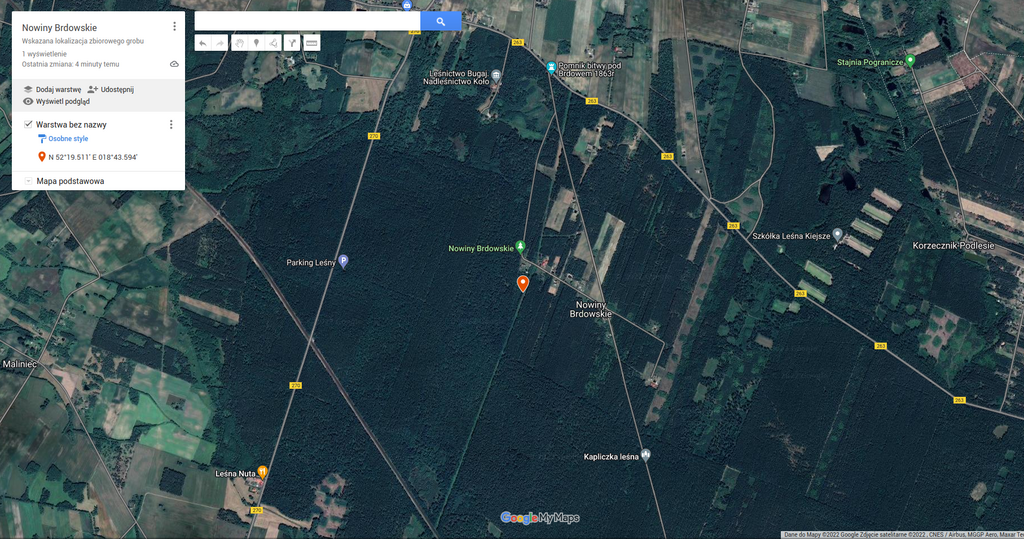
Task: Click the Redo arrow in the map toolbar
Action: (220, 43)
